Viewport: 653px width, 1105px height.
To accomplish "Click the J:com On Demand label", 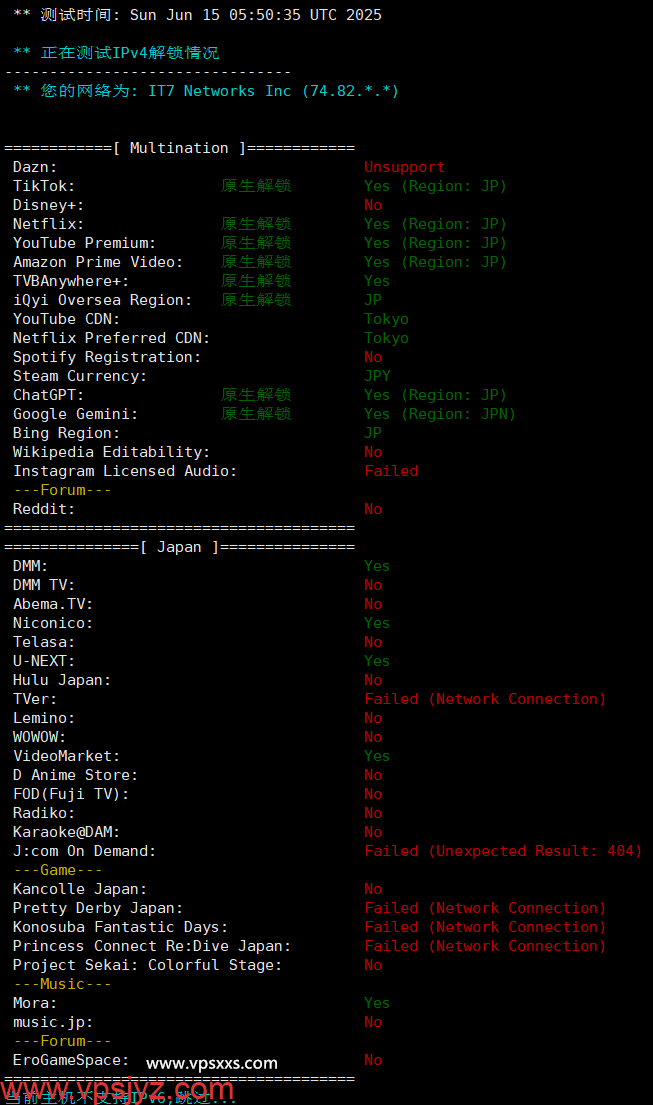I will (x=85, y=851).
